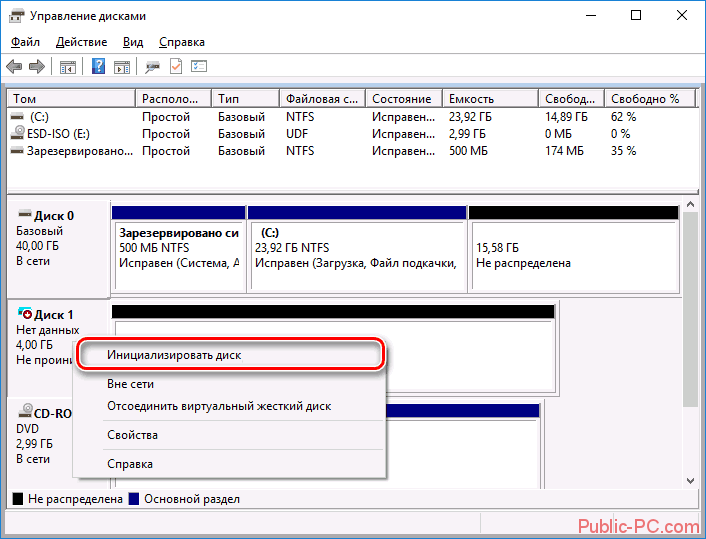Screen dimensions: 706x539
Task: Open the Действие menu
Action: pos(81,42)
